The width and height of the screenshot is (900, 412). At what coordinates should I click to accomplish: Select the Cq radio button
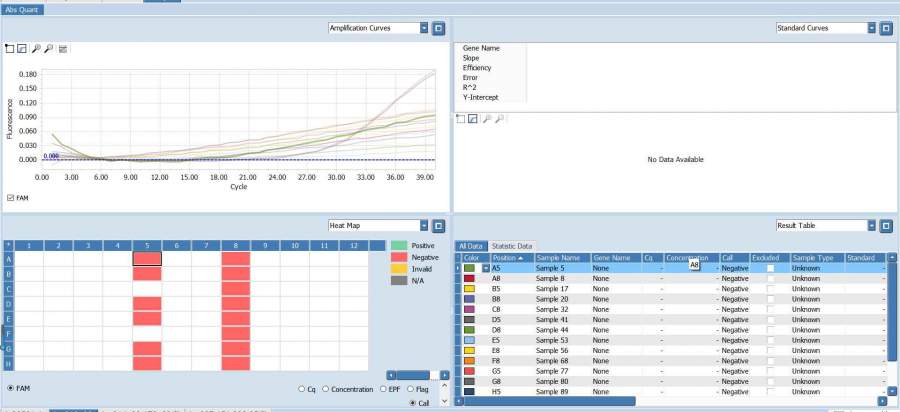(300, 389)
